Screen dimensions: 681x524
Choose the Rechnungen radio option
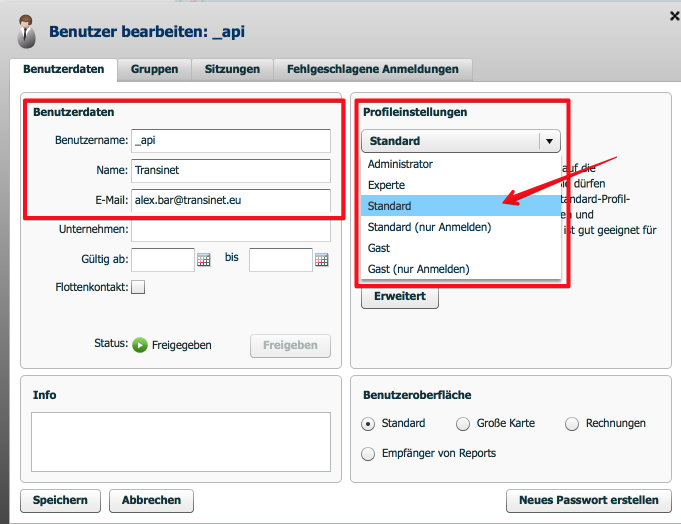pyautogui.click(x=572, y=424)
